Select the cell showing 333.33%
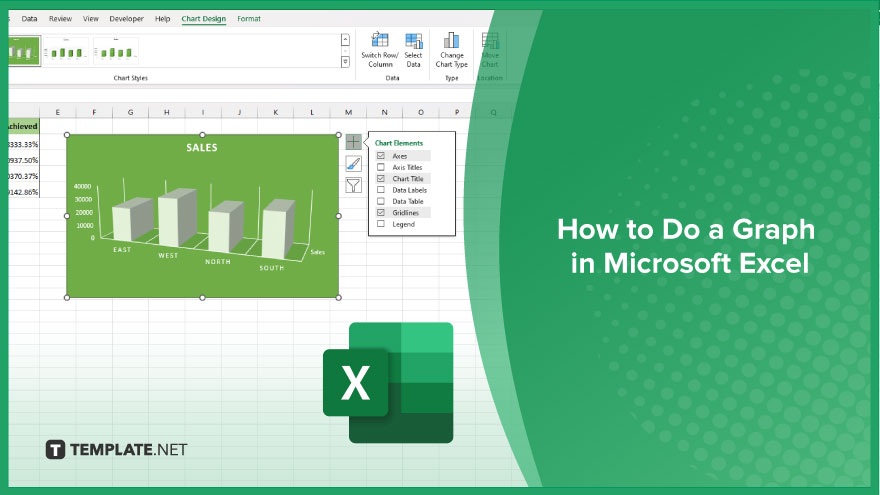 tap(24, 144)
